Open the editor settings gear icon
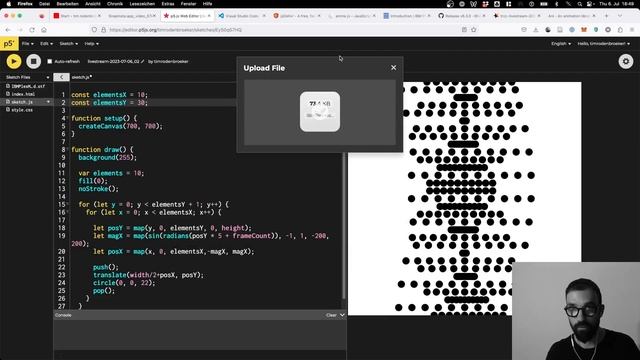Screen dimensions: 640x360 click(x=626, y=61)
